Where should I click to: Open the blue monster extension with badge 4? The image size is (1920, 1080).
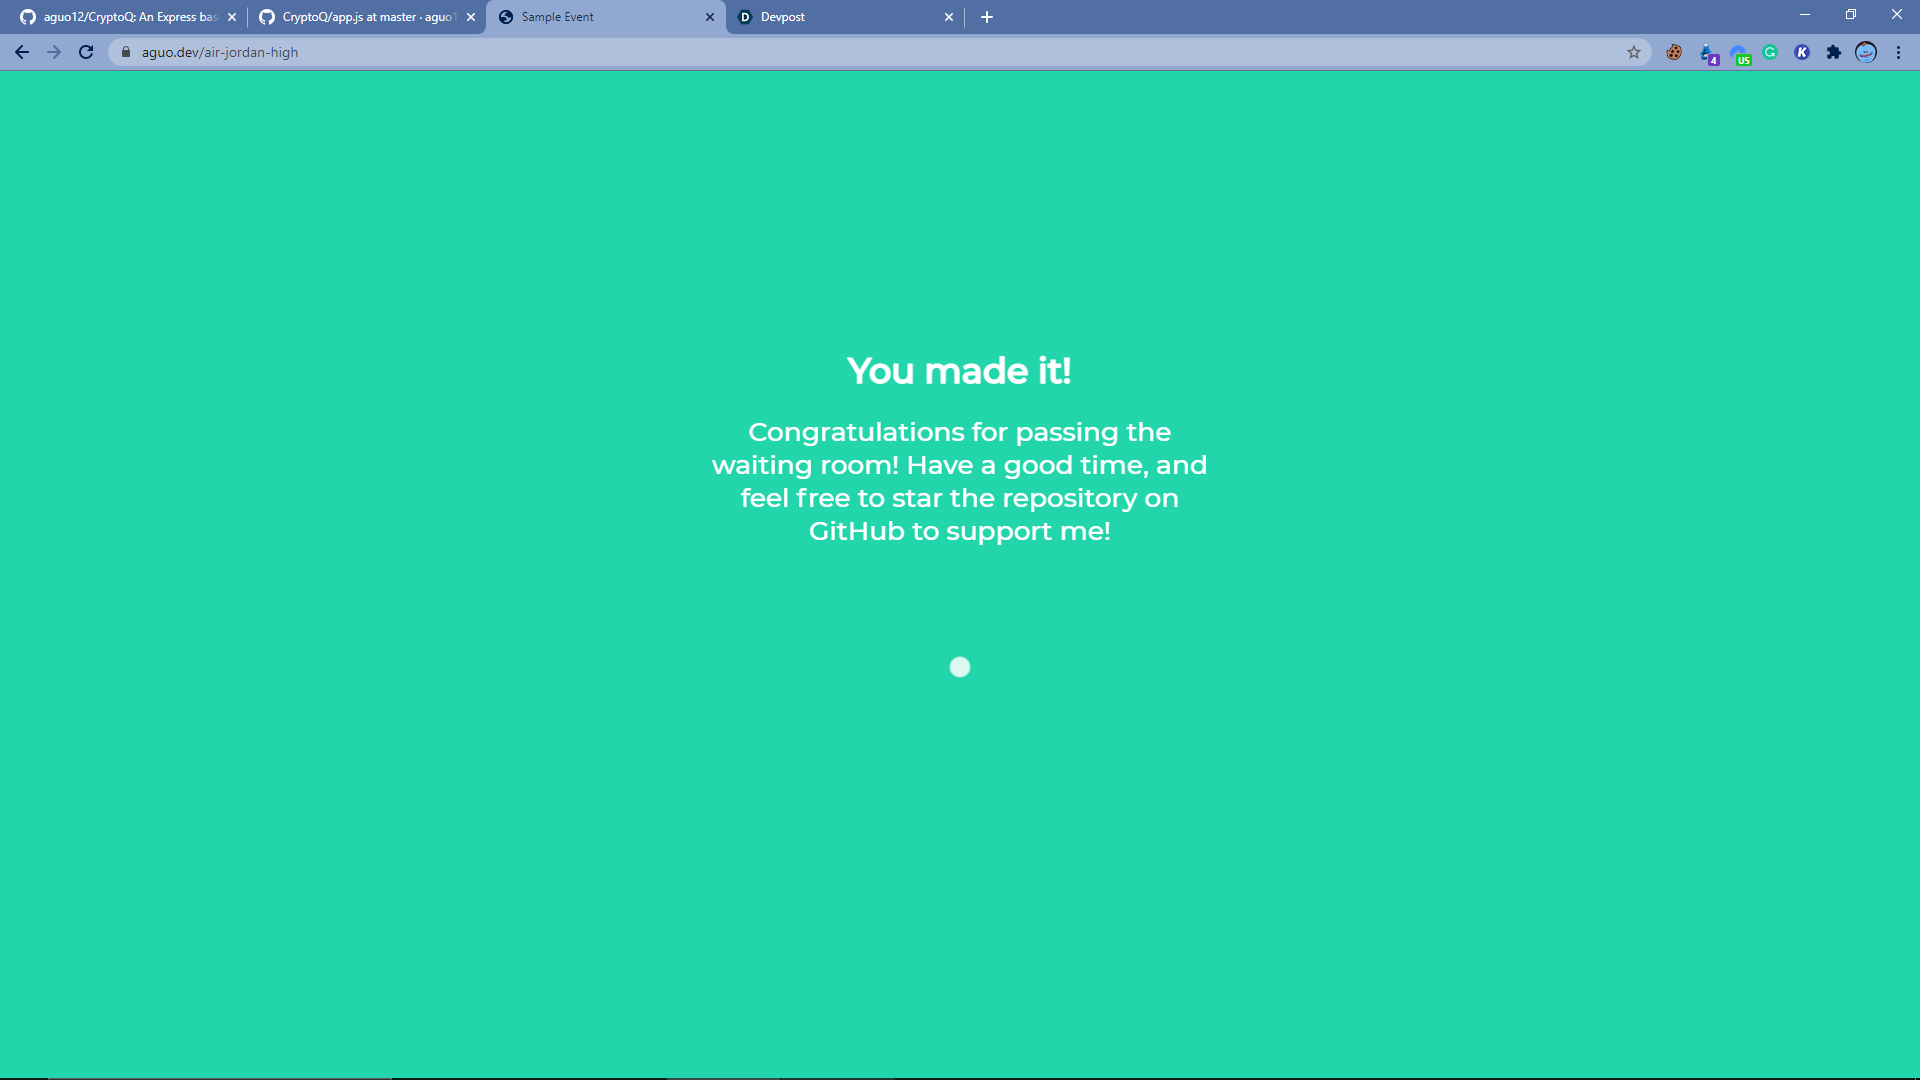[x=1707, y=53]
